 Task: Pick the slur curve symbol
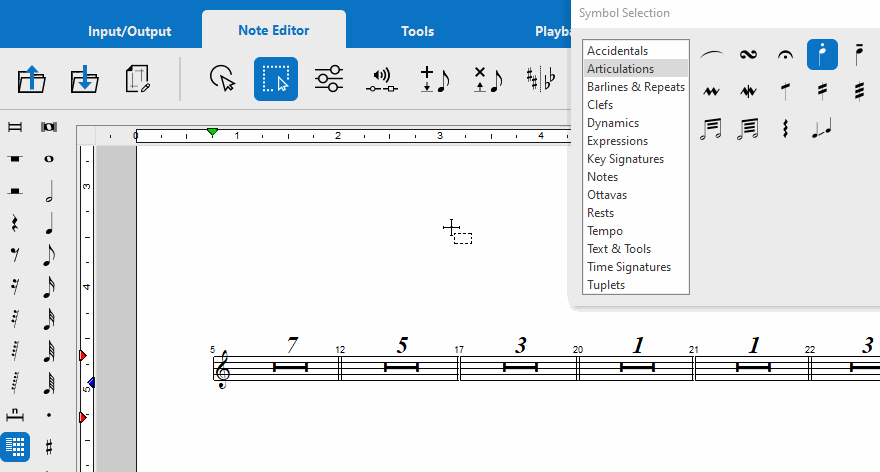(711, 55)
